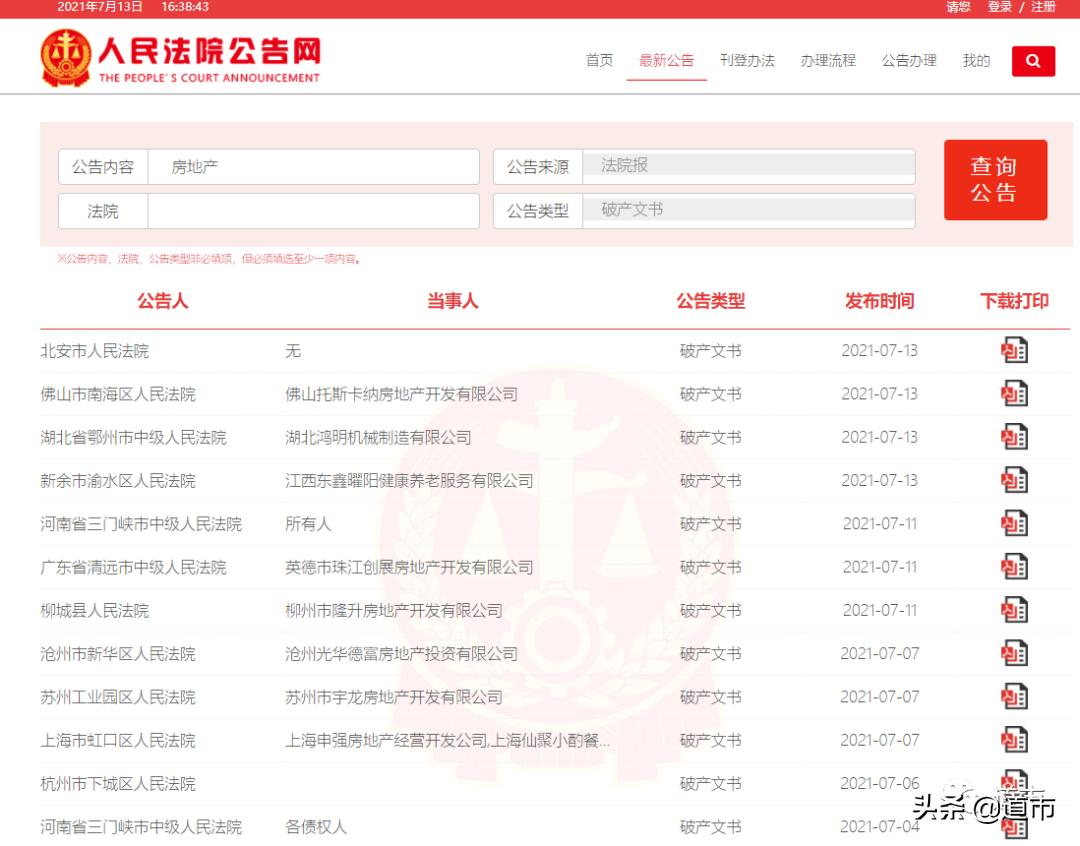
Task: Click the 登录 login link
Action: click(1000, 8)
